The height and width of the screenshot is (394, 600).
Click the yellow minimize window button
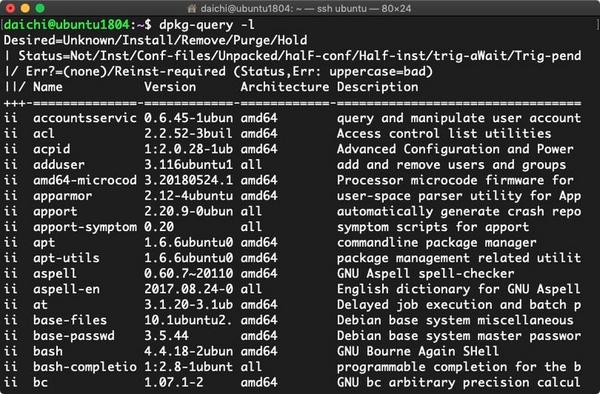click(x=25, y=8)
